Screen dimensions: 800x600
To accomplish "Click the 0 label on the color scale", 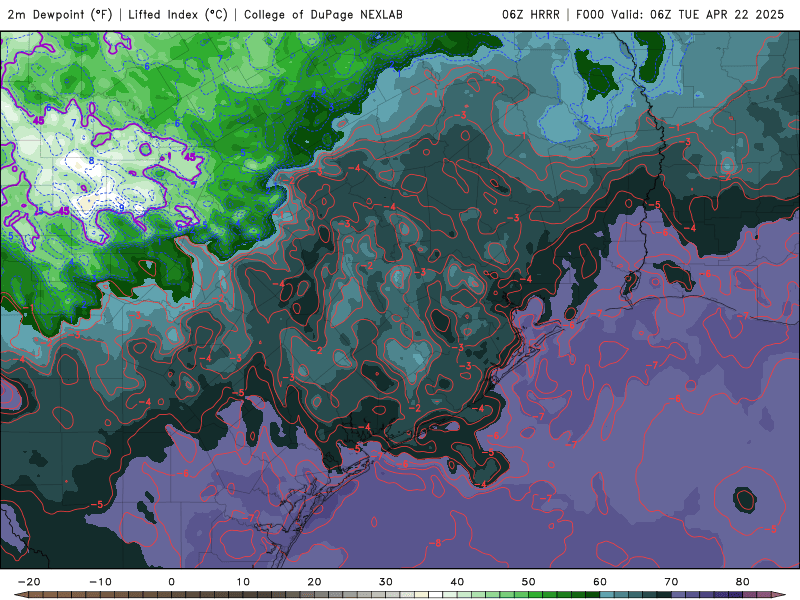I will [x=171, y=582].
